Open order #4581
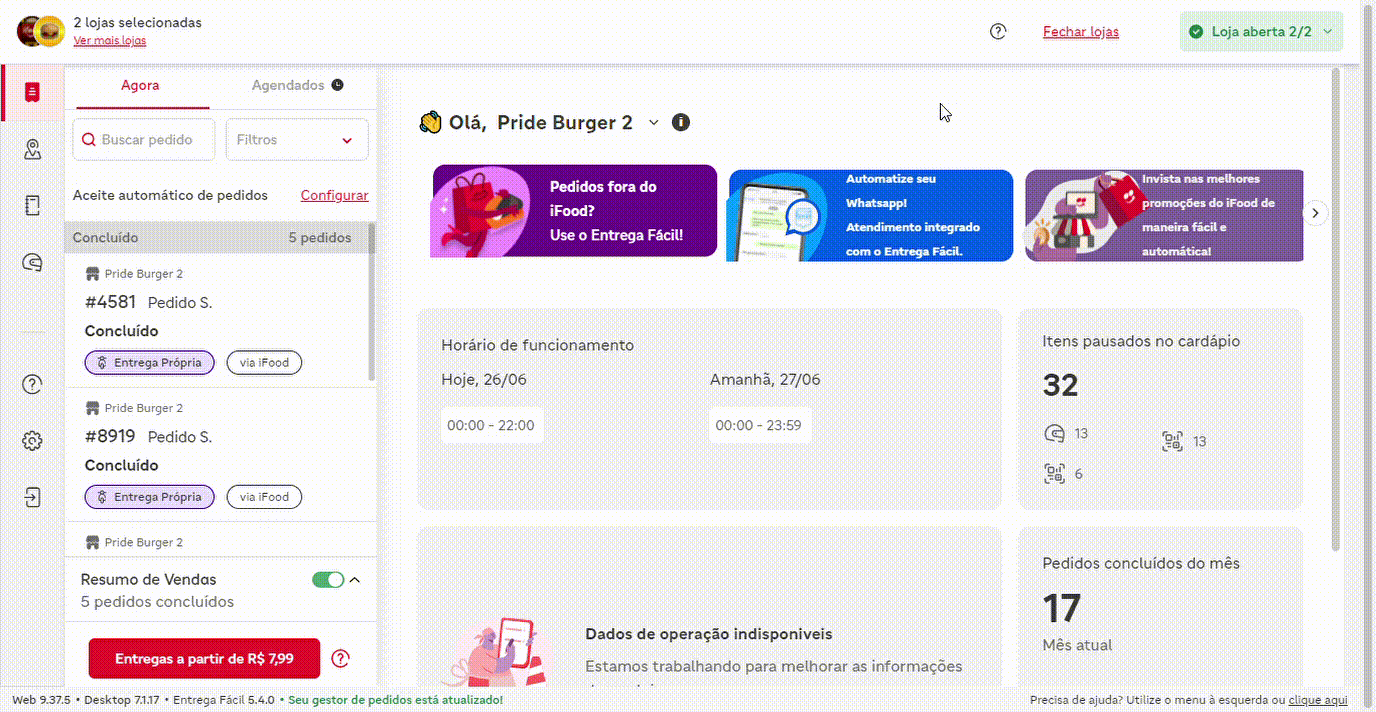 tap(217, 320)
